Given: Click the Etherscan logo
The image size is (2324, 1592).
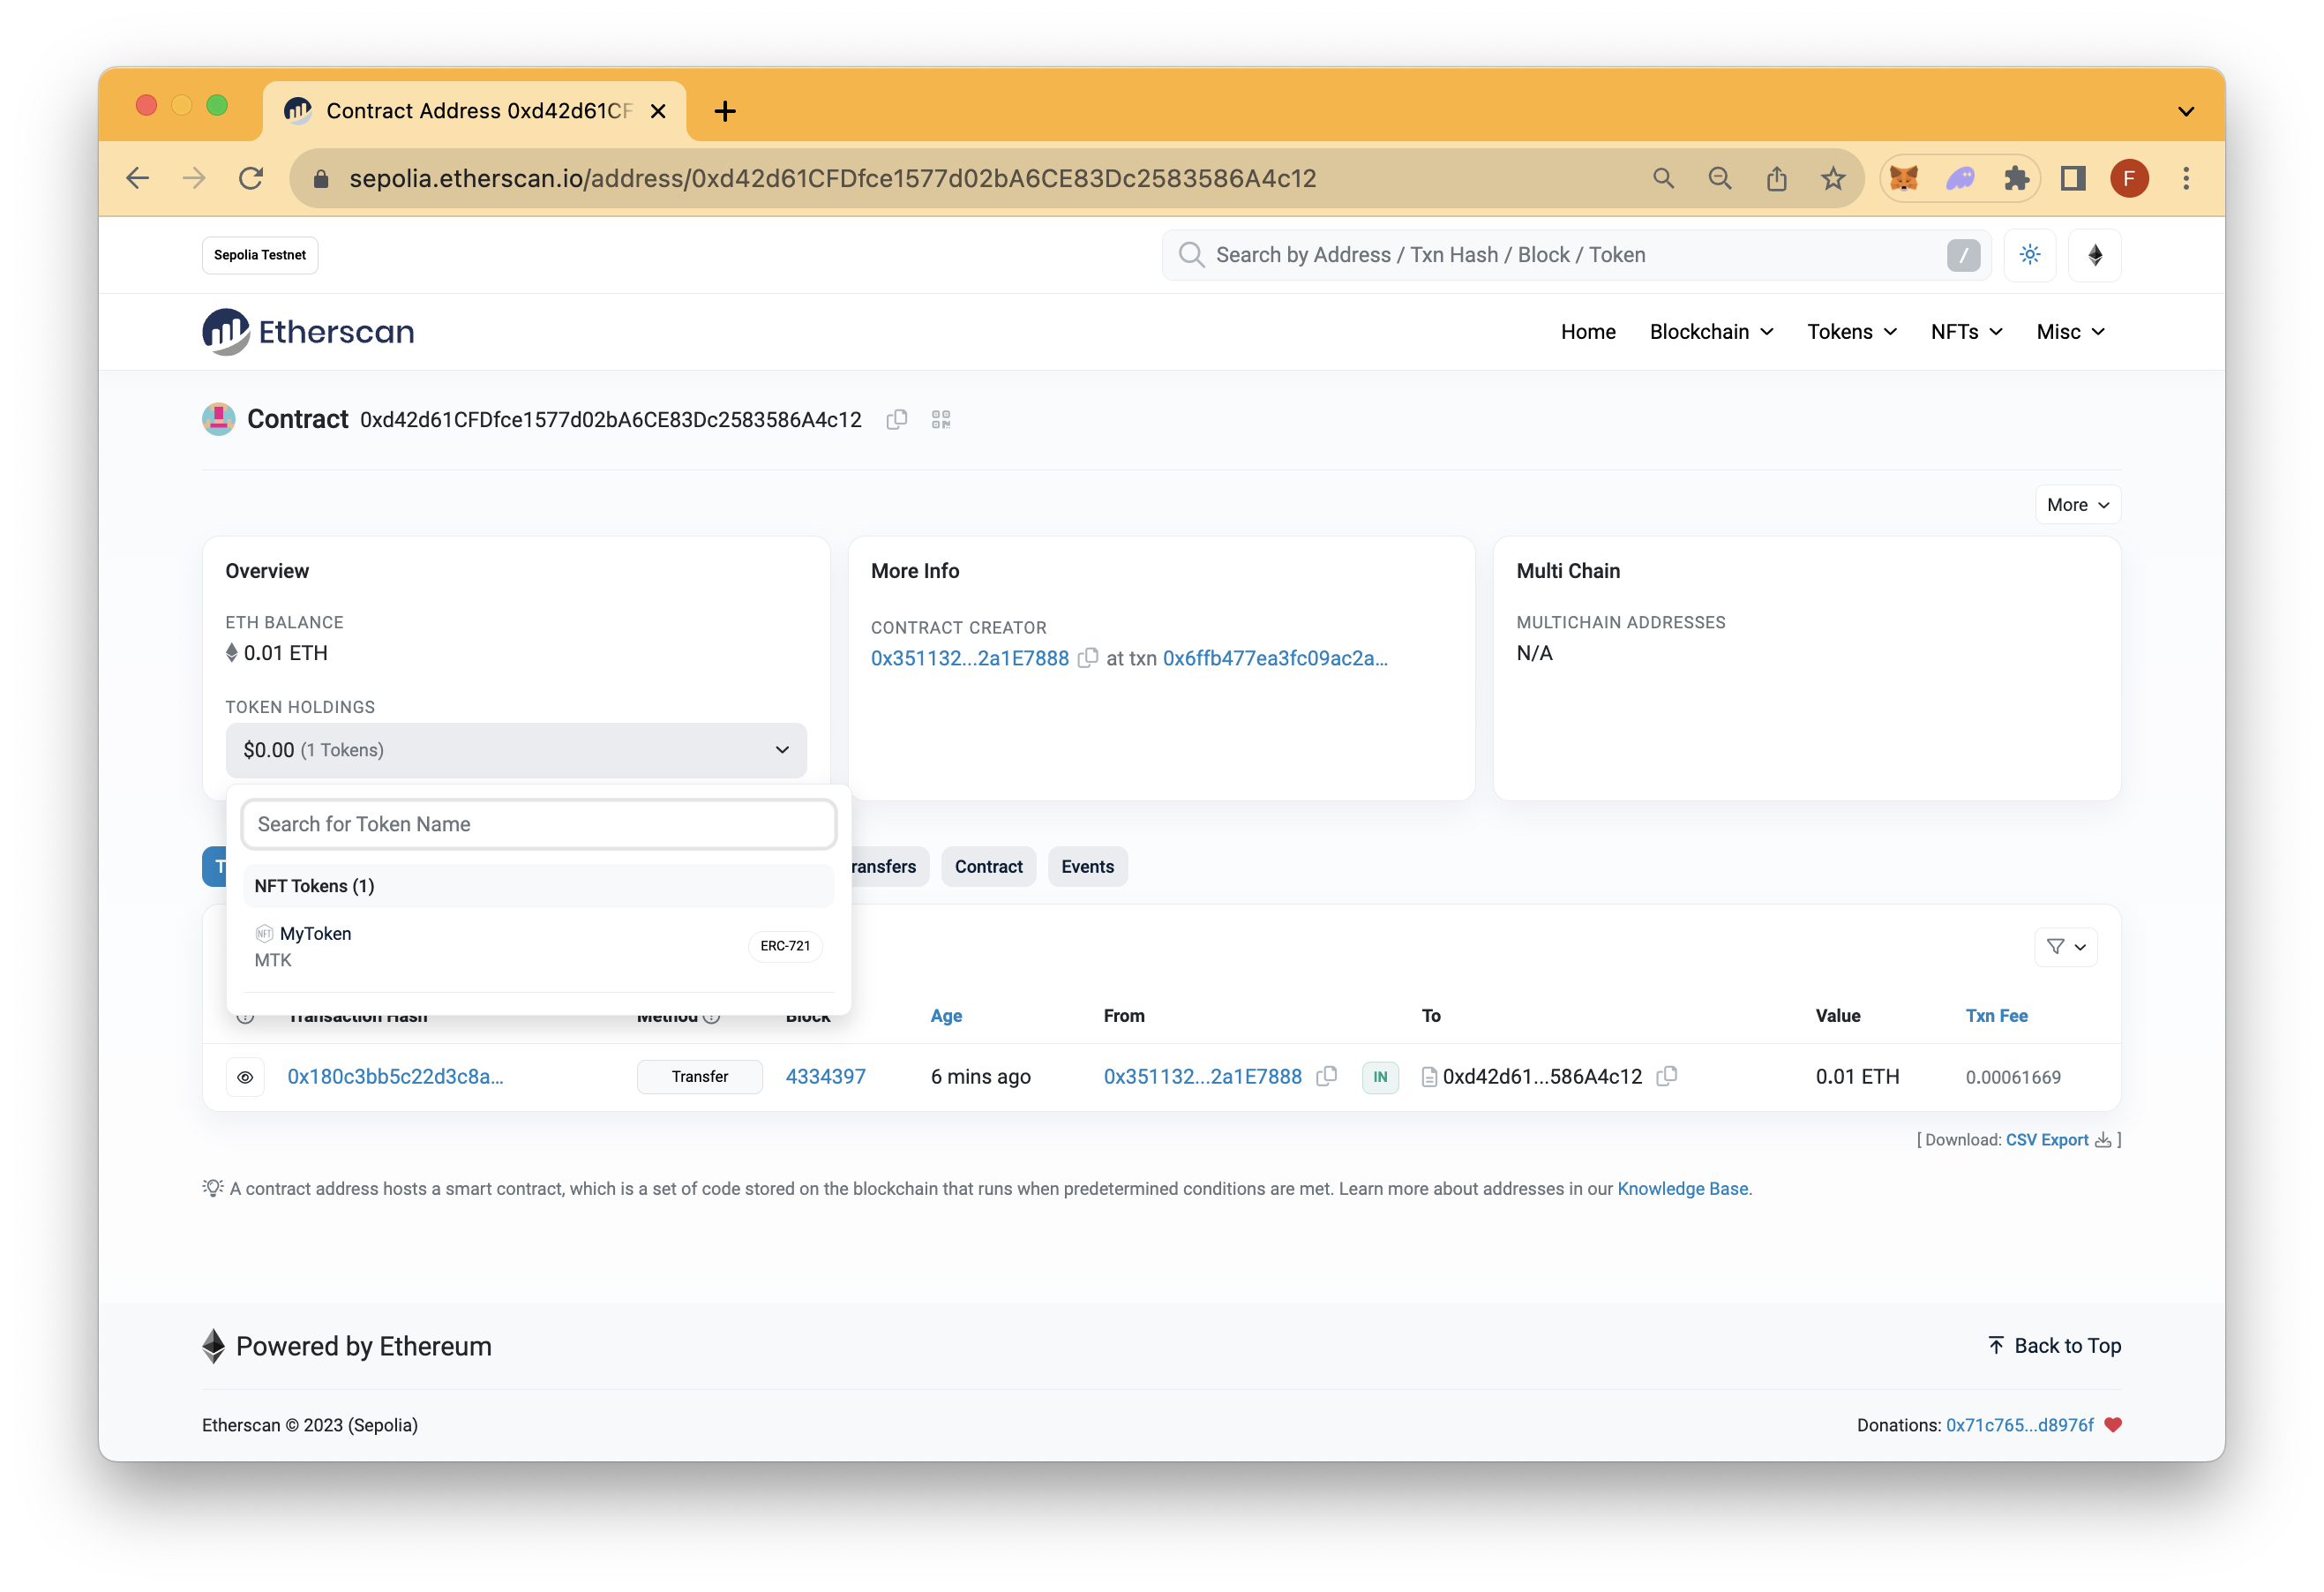Looking at the screenshot, I should 308,332.
